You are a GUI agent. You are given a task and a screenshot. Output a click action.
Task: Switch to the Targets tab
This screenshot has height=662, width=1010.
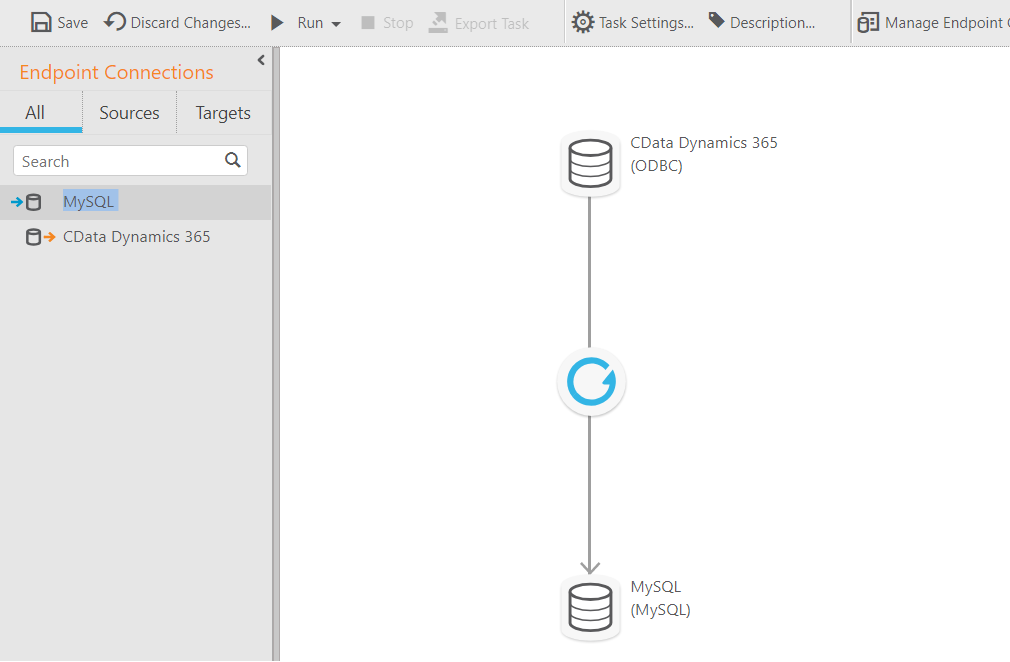(222, 112)
